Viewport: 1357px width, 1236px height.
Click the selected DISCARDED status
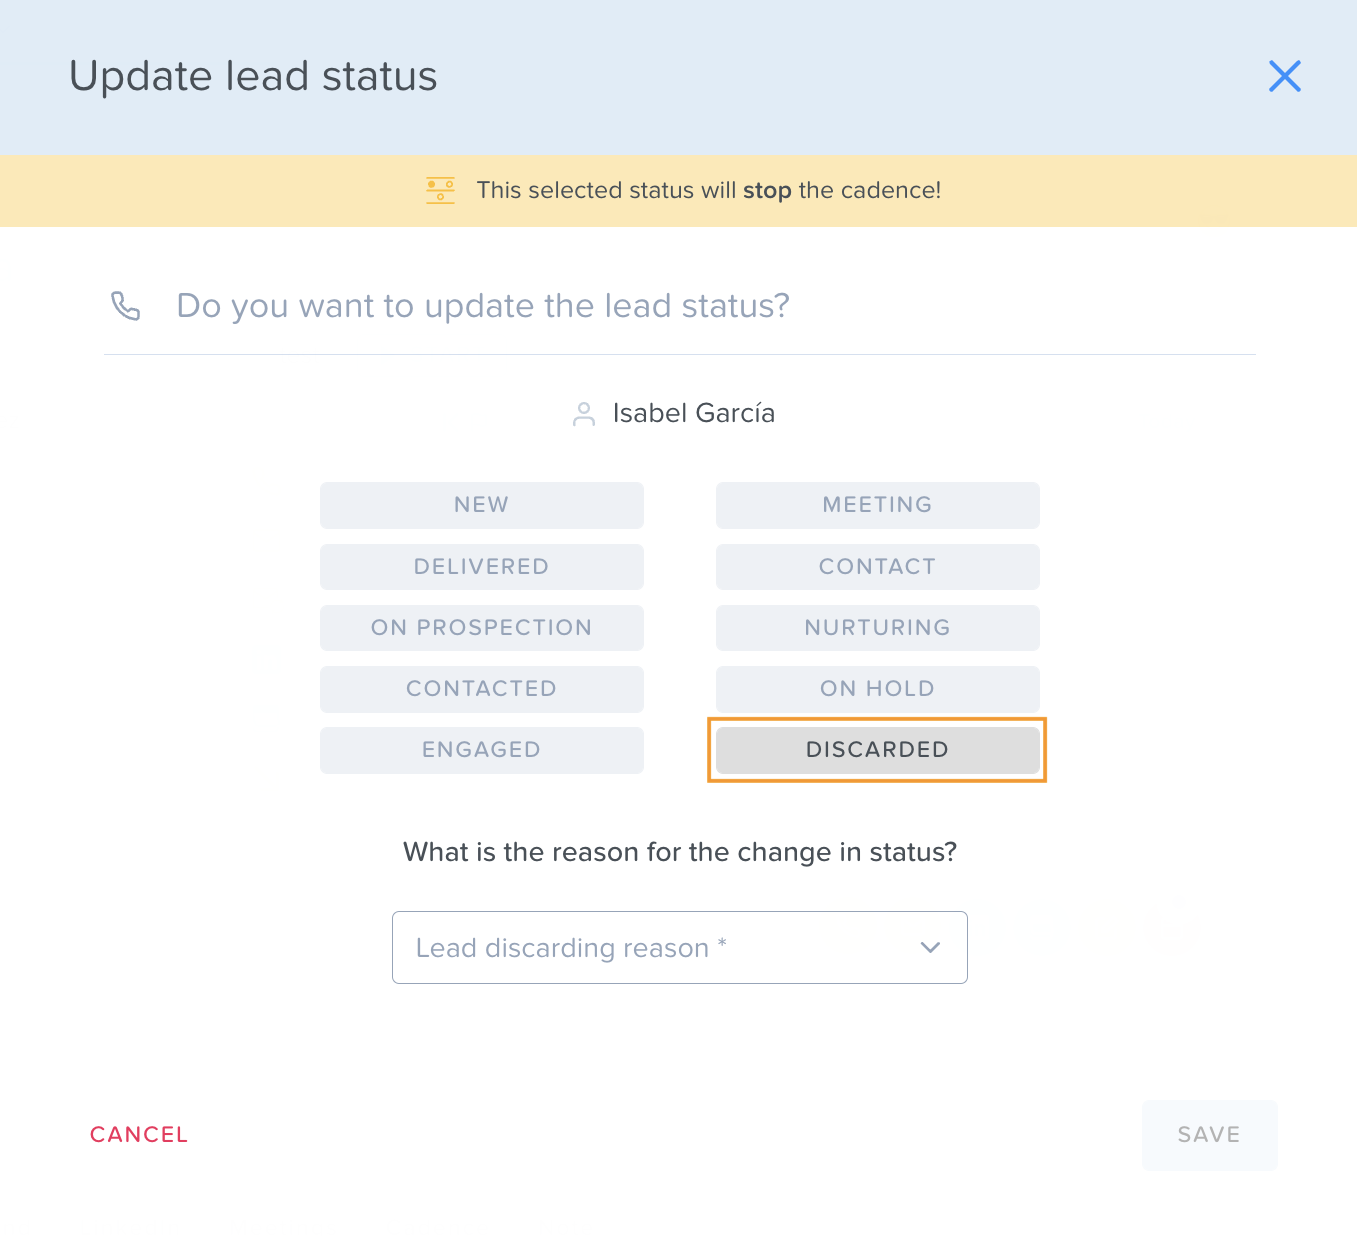pos(877,750)
